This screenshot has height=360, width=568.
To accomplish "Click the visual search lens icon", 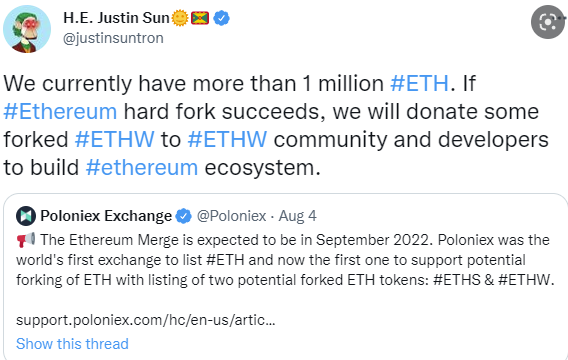I will (x=548, y=22).
